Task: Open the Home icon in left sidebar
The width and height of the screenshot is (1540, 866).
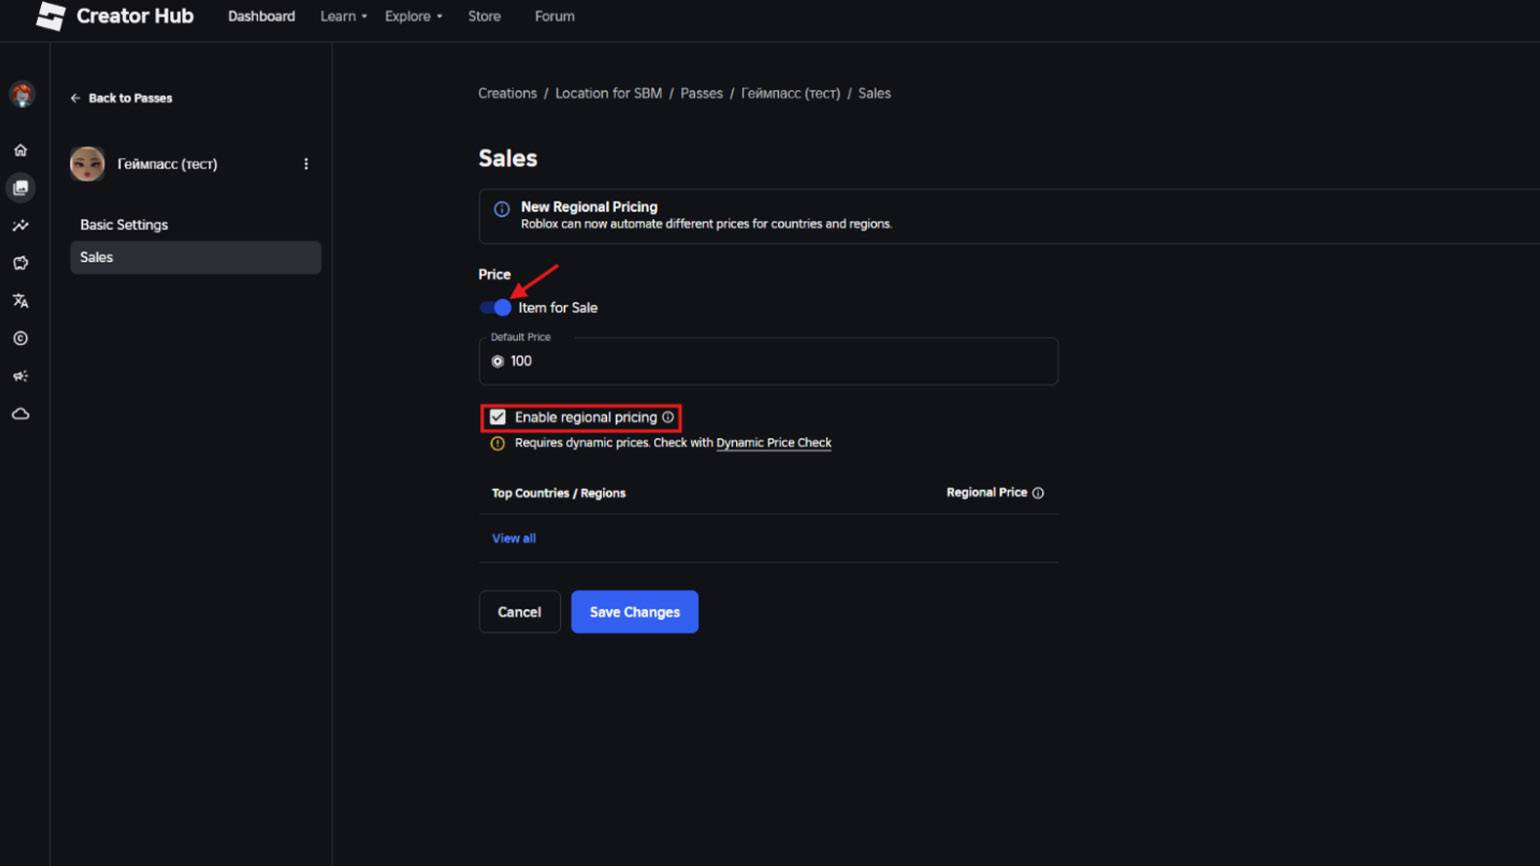Action: pyautogui.click(x=20, y=150)
